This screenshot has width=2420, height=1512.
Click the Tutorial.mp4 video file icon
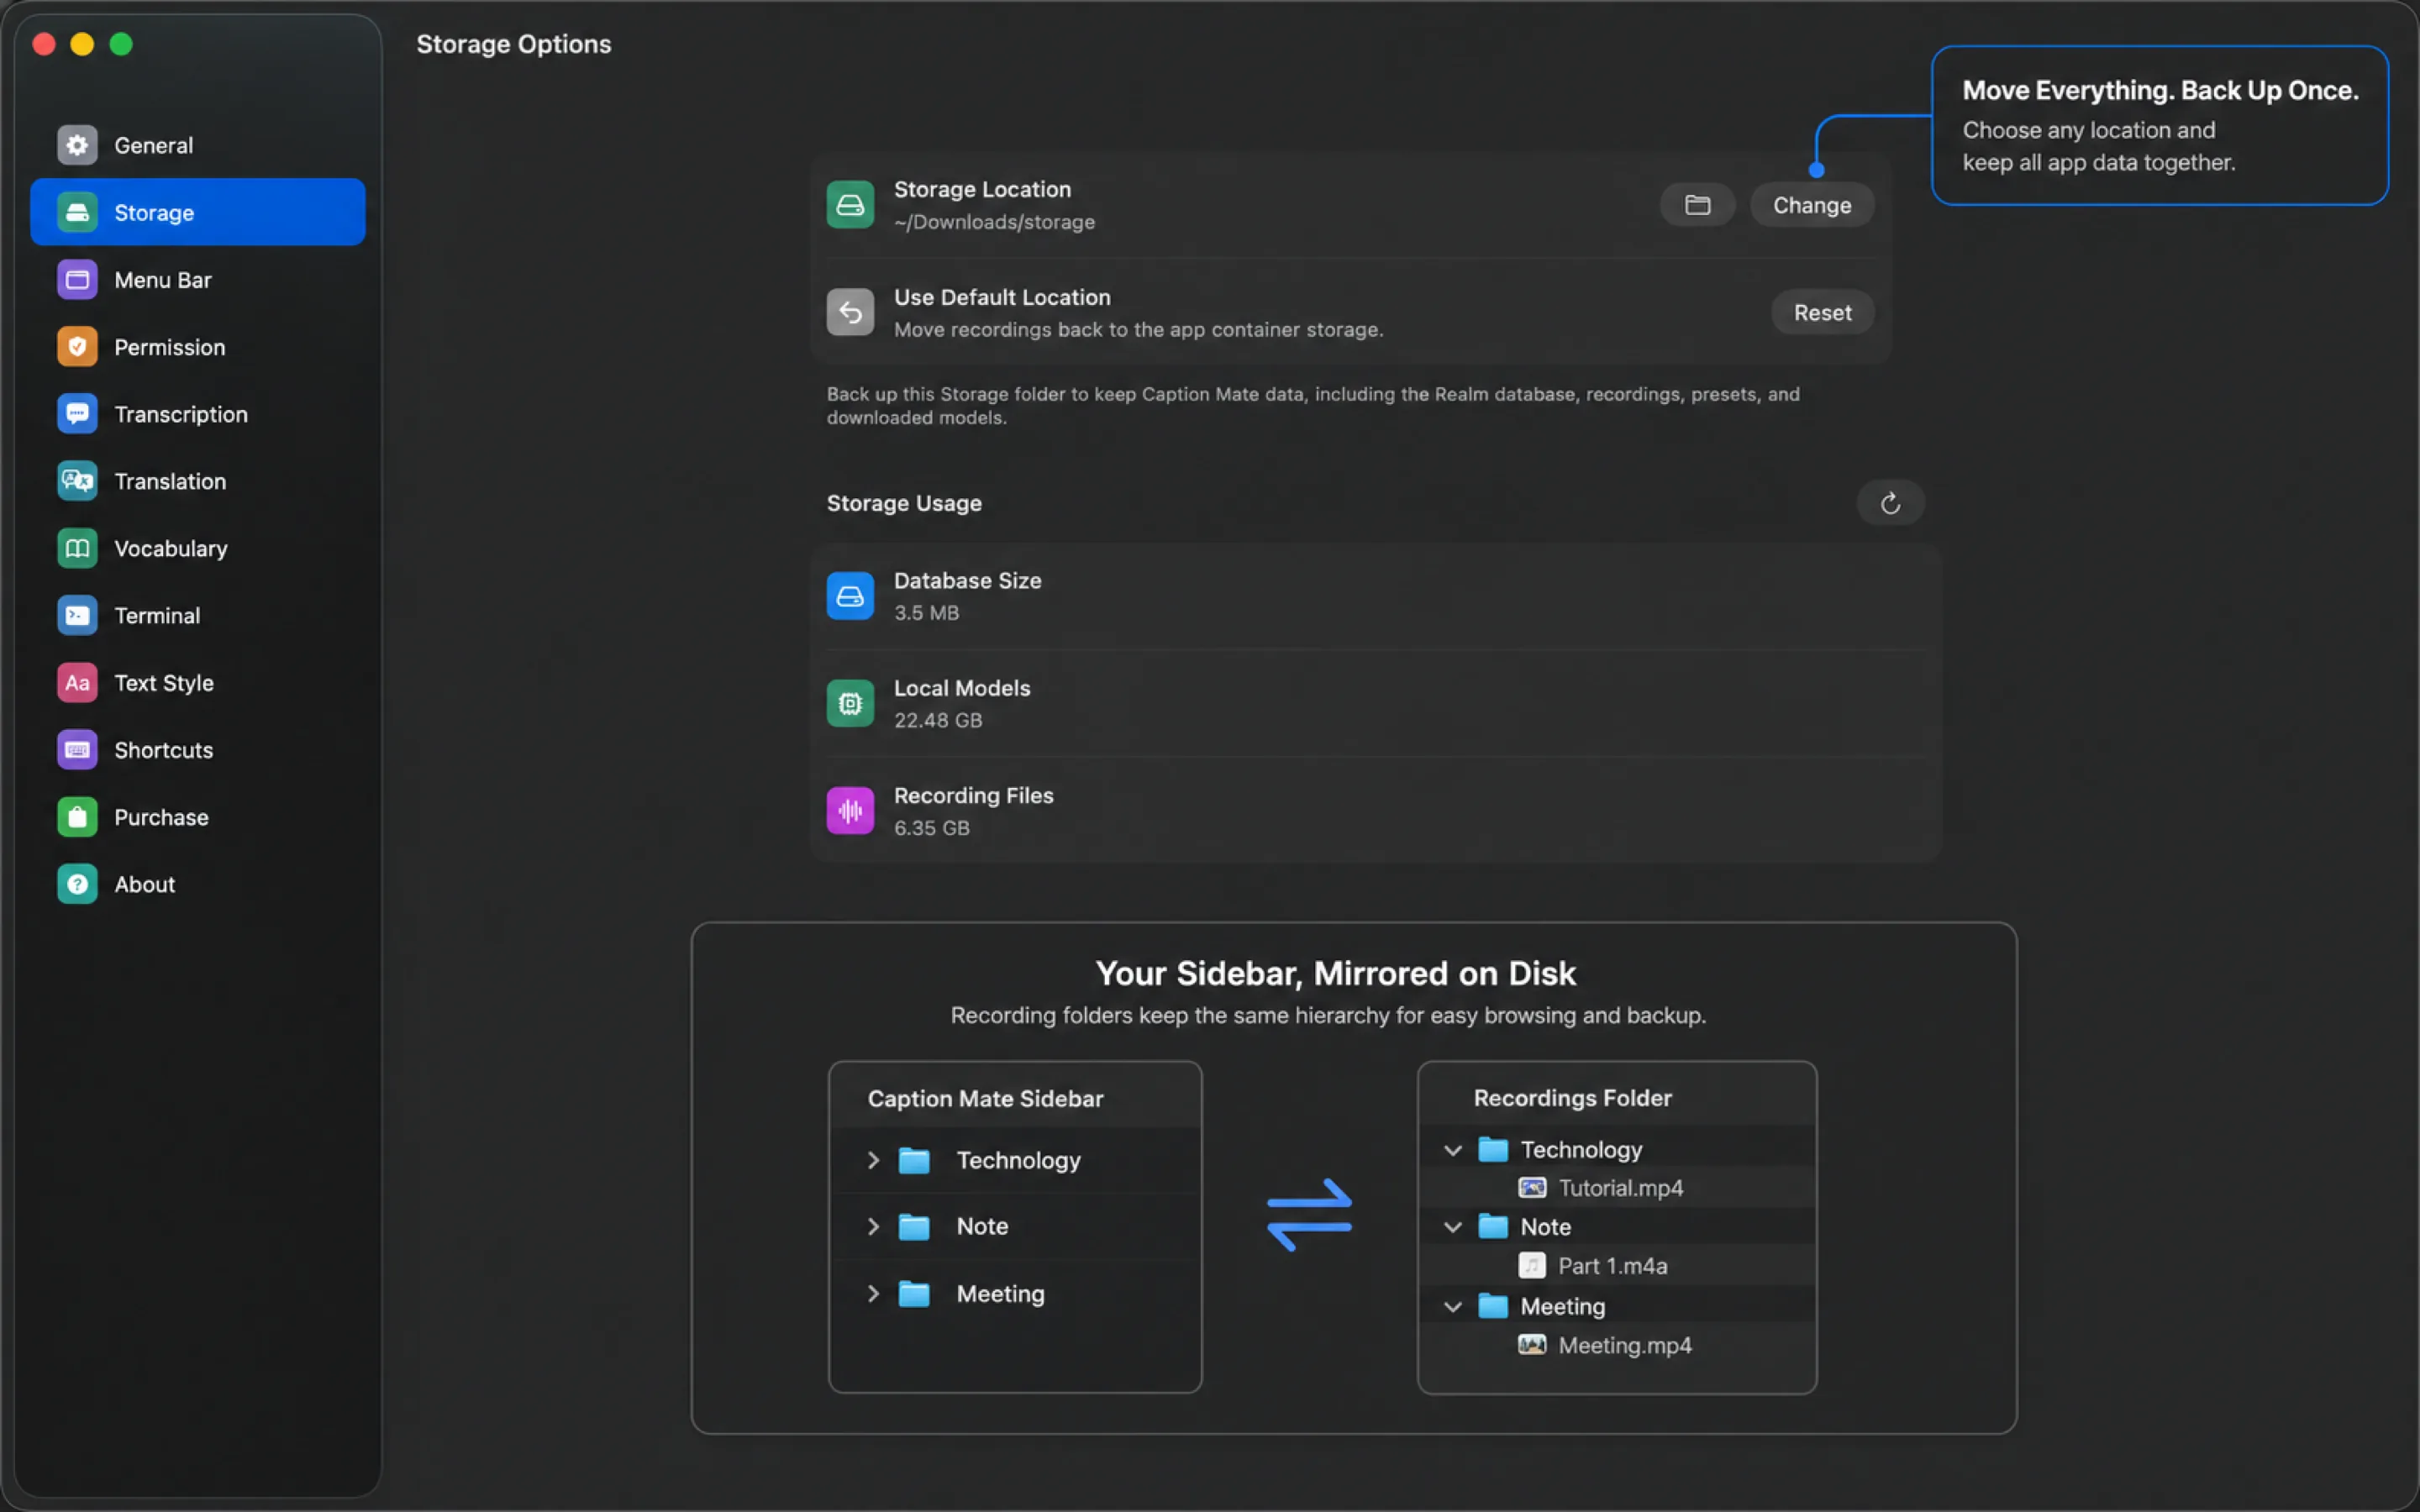(1532, 1188)
